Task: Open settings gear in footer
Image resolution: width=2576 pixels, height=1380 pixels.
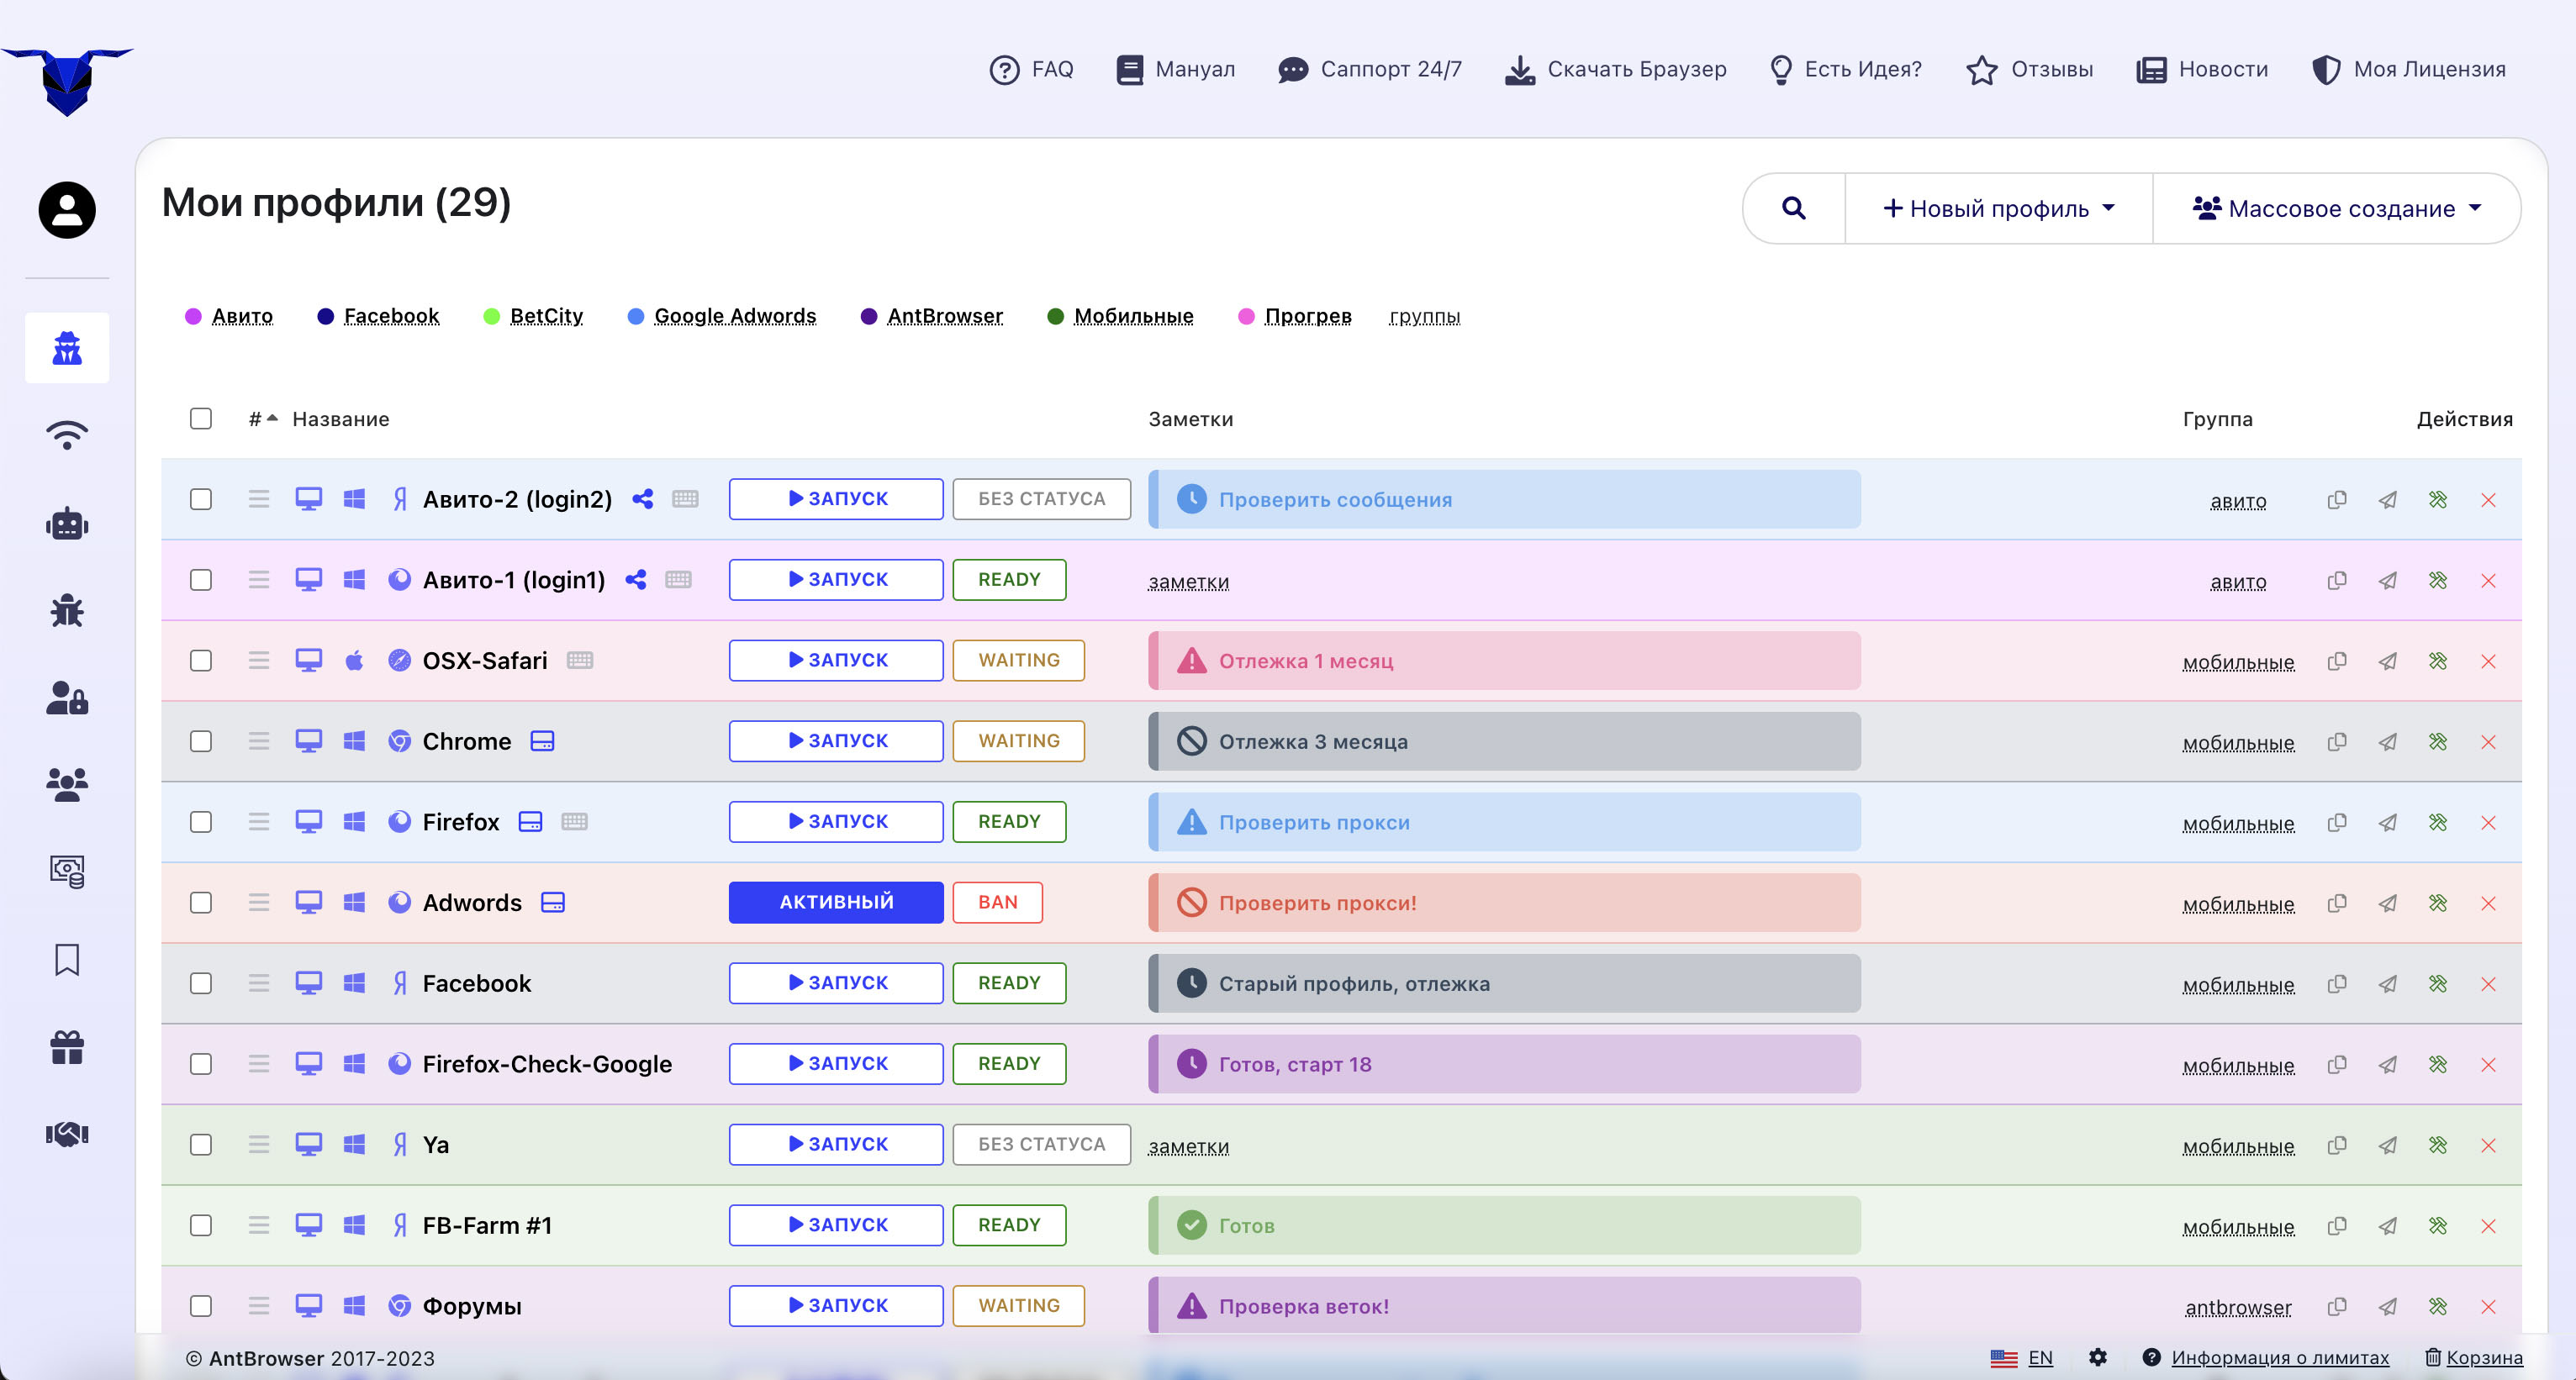Action: click(2098, 1357)
